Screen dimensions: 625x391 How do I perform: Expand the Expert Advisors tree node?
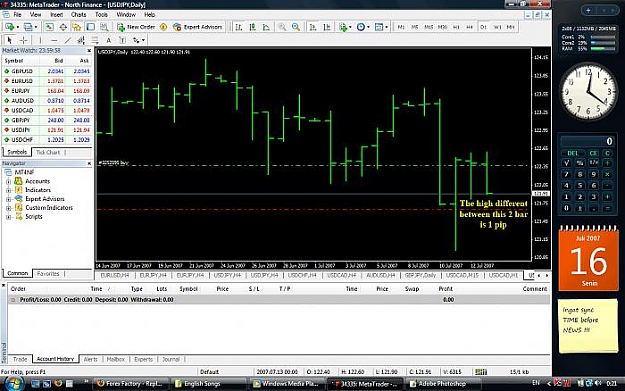pos(8,199)
